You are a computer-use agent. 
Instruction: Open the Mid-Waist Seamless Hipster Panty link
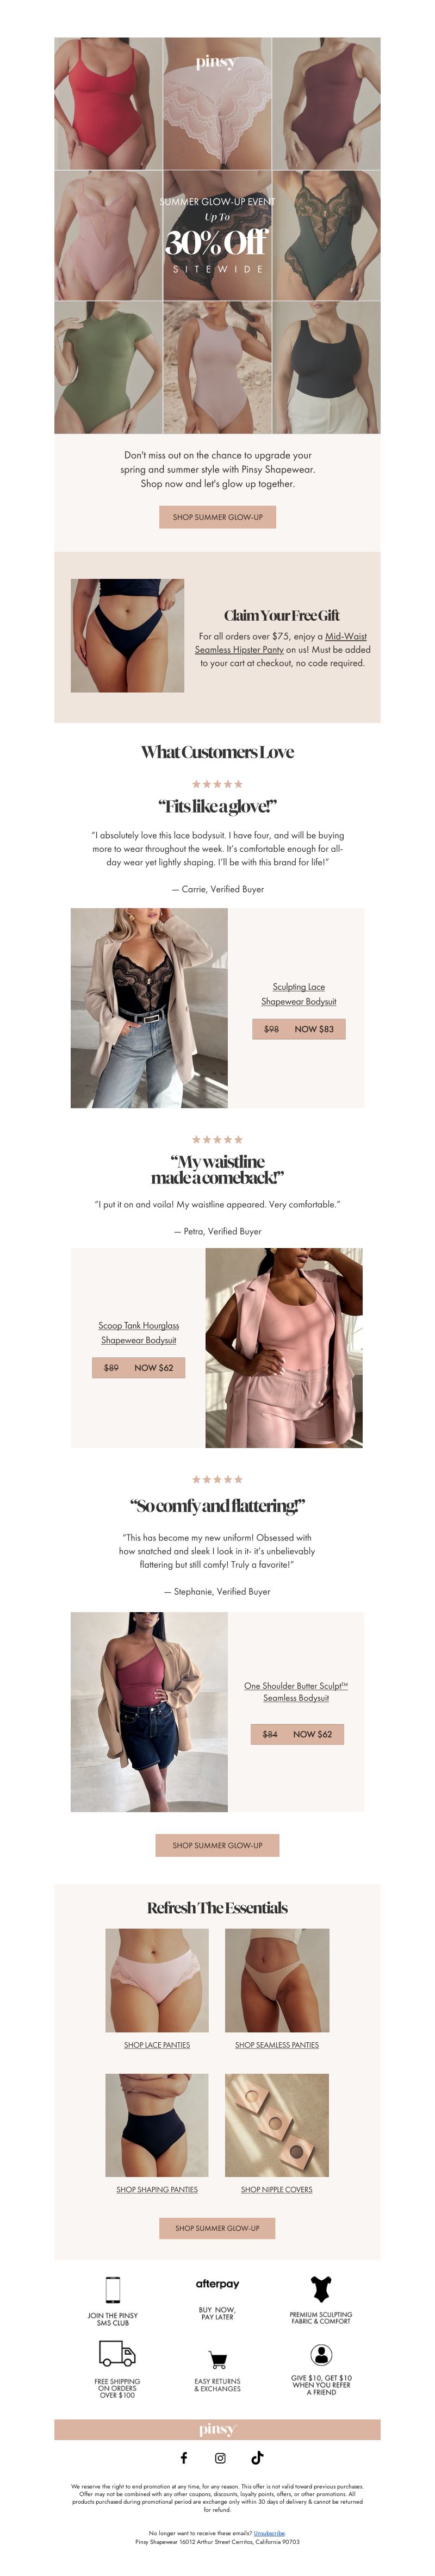281,643
